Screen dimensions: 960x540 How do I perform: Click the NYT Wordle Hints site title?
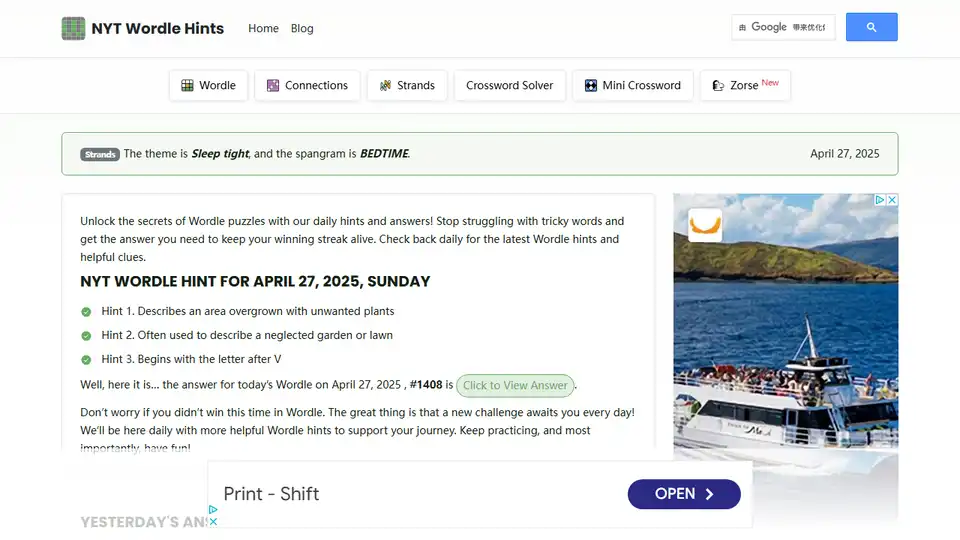click(157, 28)
